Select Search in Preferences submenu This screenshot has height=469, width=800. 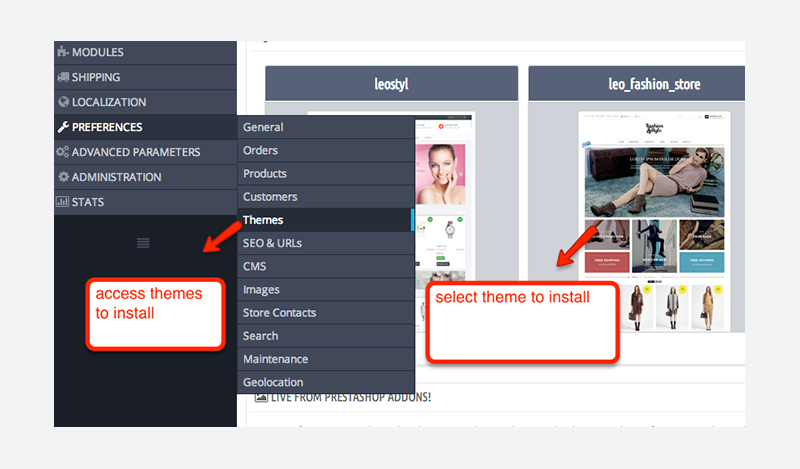click(x=326, y=336)
